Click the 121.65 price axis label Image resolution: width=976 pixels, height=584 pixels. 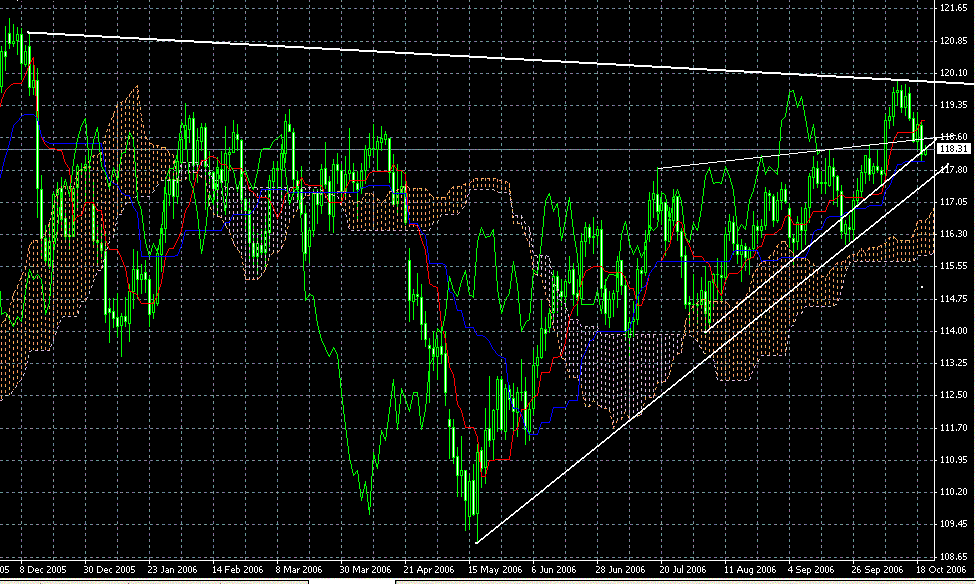(x=953, y=7)
